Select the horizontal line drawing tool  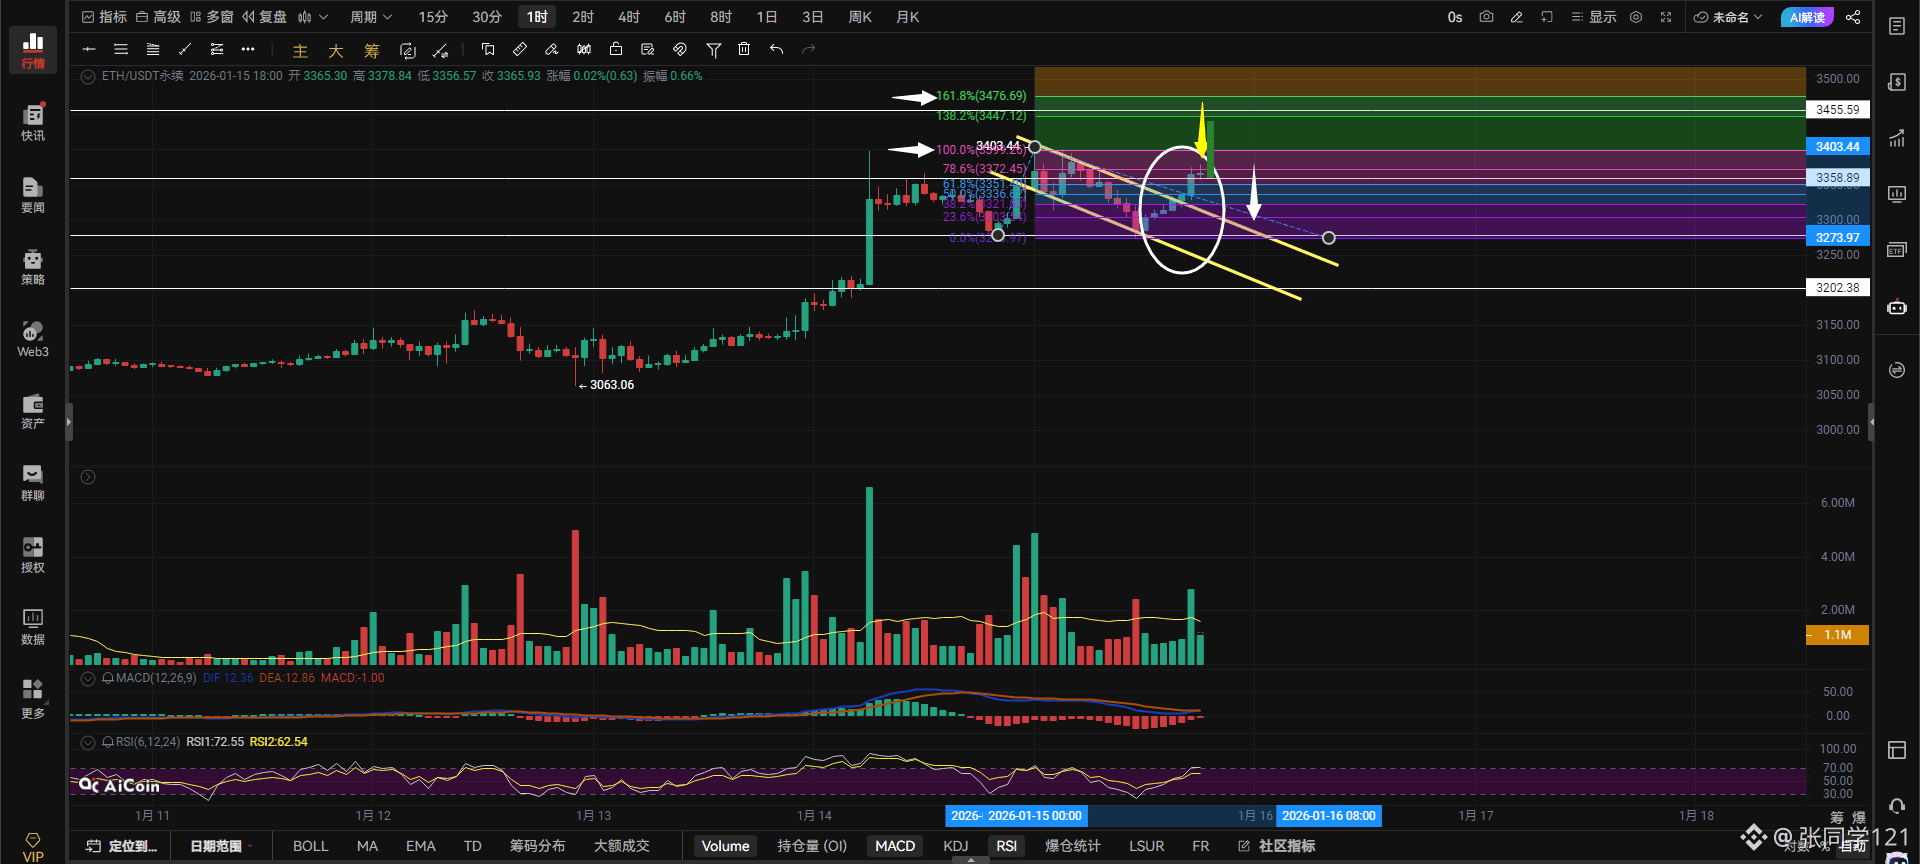pyautogui.click(x=89, y=49)
